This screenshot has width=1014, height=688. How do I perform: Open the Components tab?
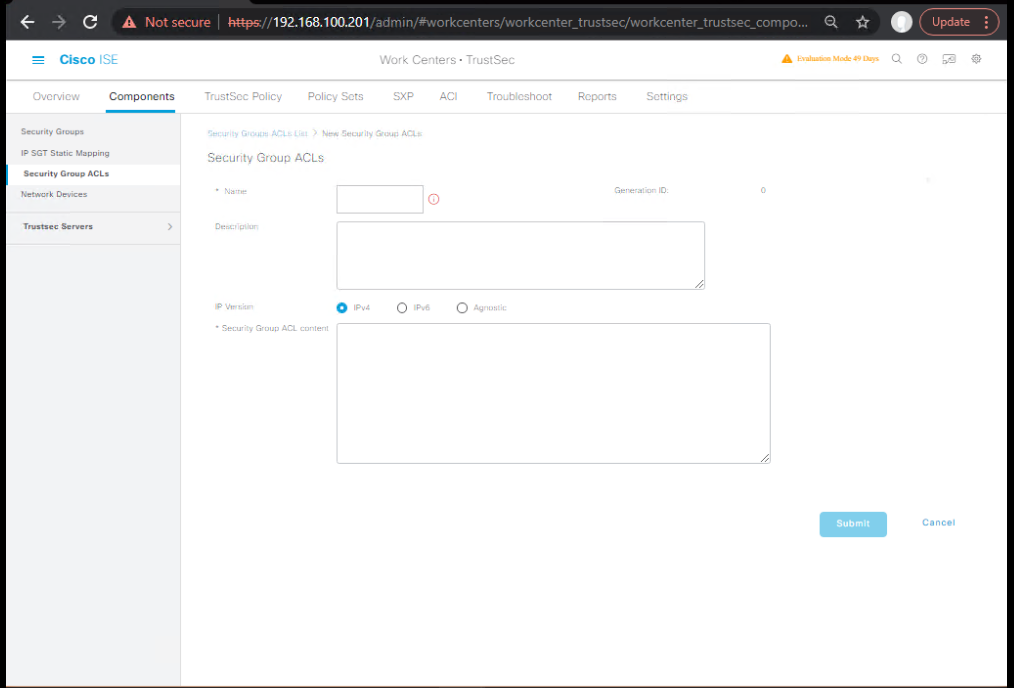pos(142,96)
